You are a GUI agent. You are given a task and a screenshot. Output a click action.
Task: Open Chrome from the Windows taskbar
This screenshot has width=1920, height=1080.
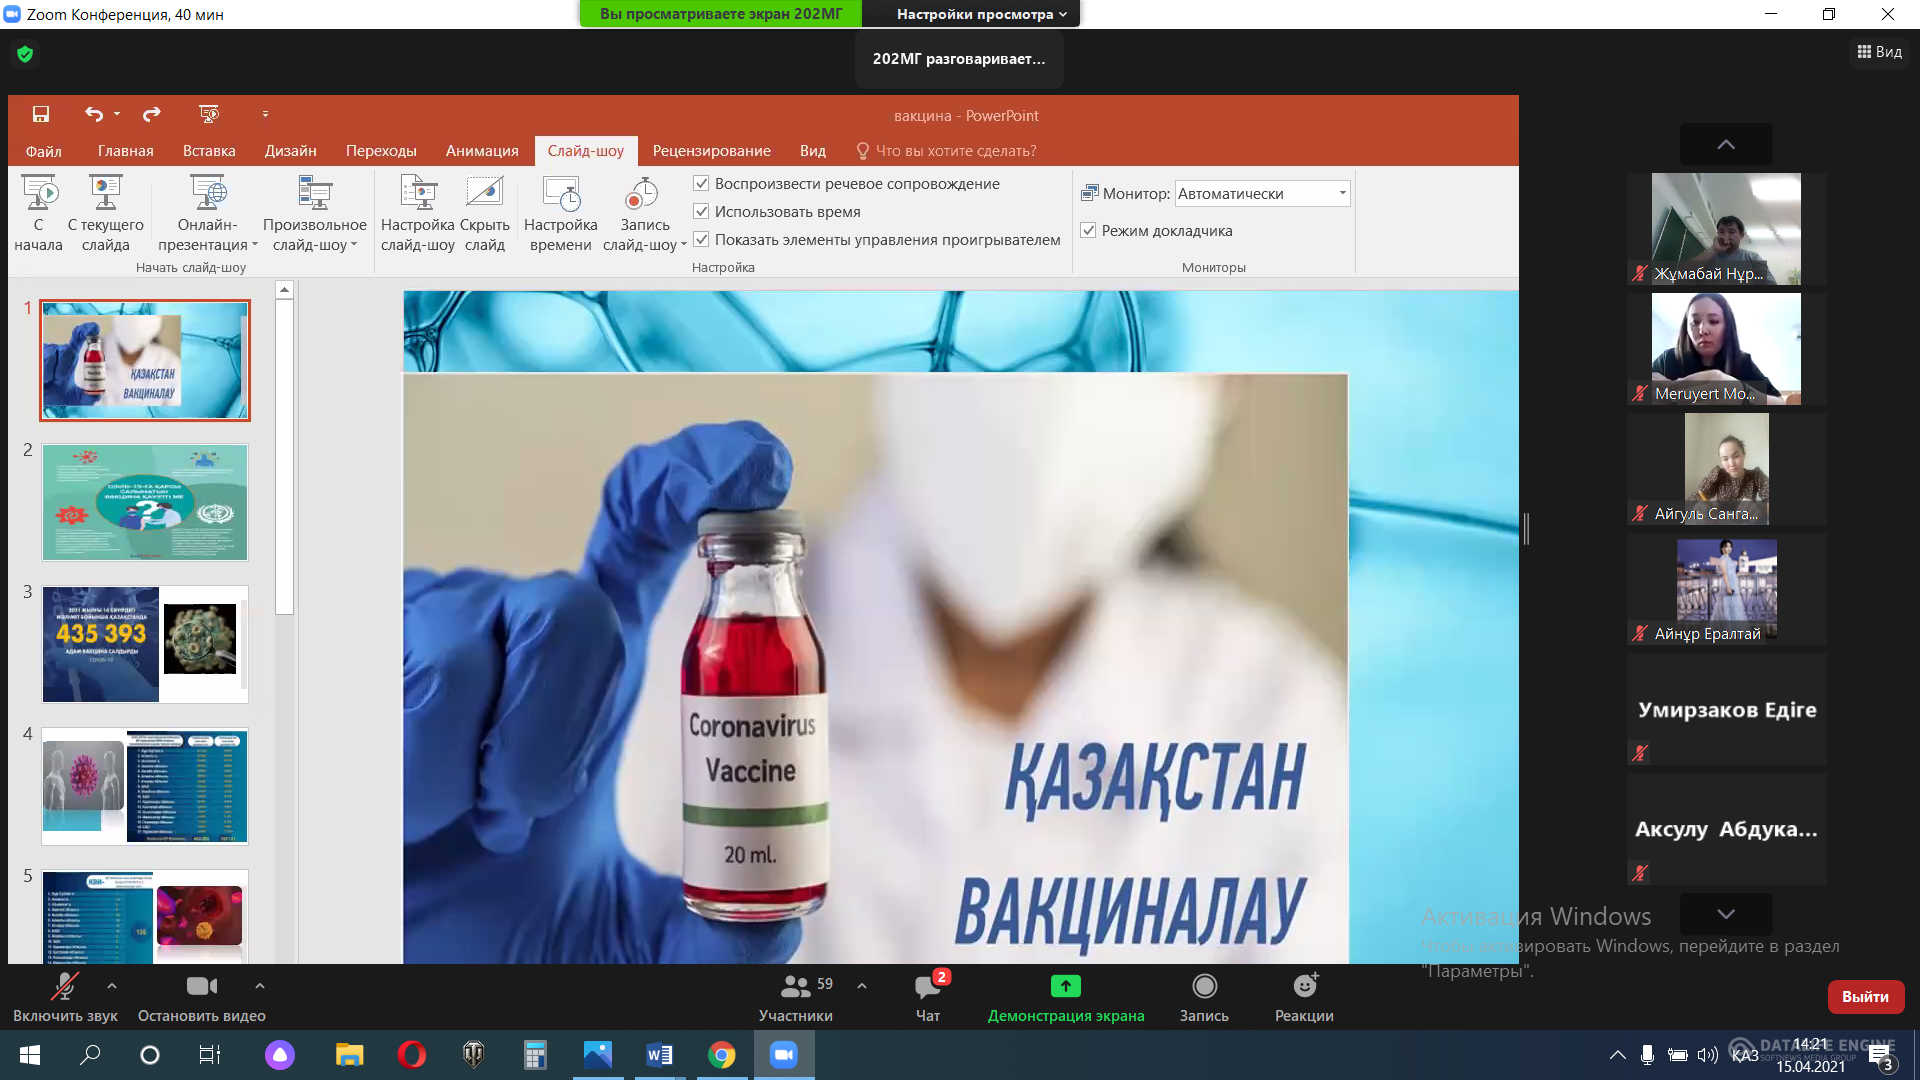pos(721,1054)
